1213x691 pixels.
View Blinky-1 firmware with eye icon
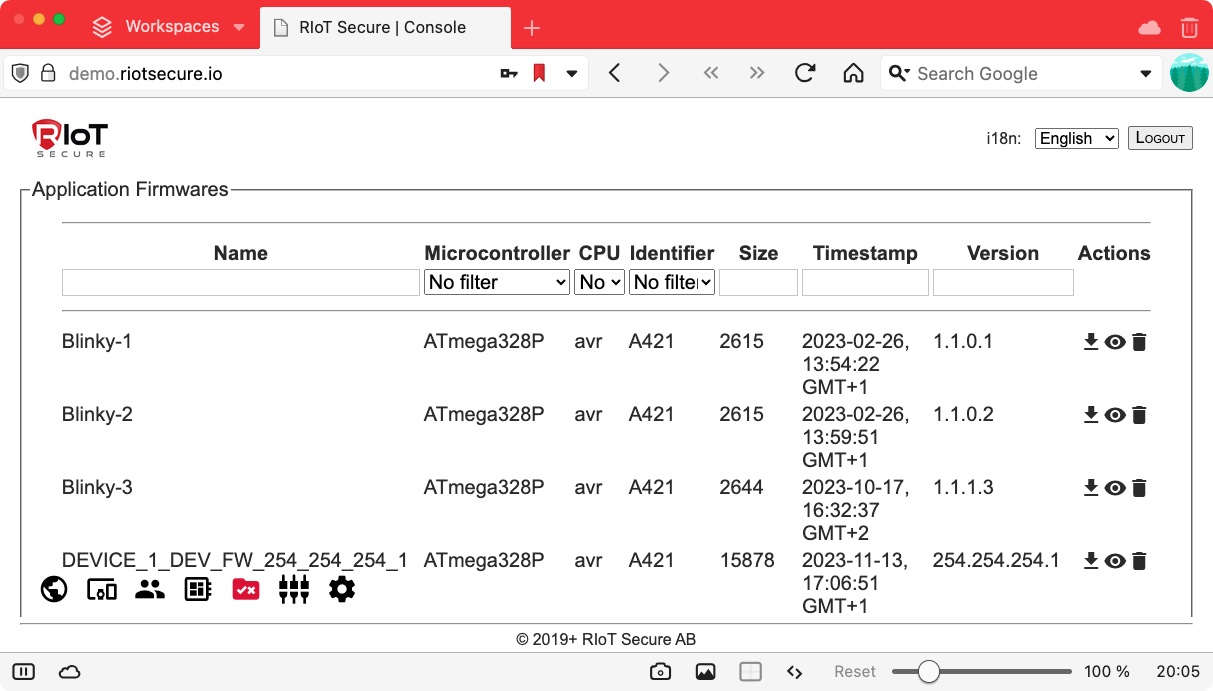(1115, 342)
